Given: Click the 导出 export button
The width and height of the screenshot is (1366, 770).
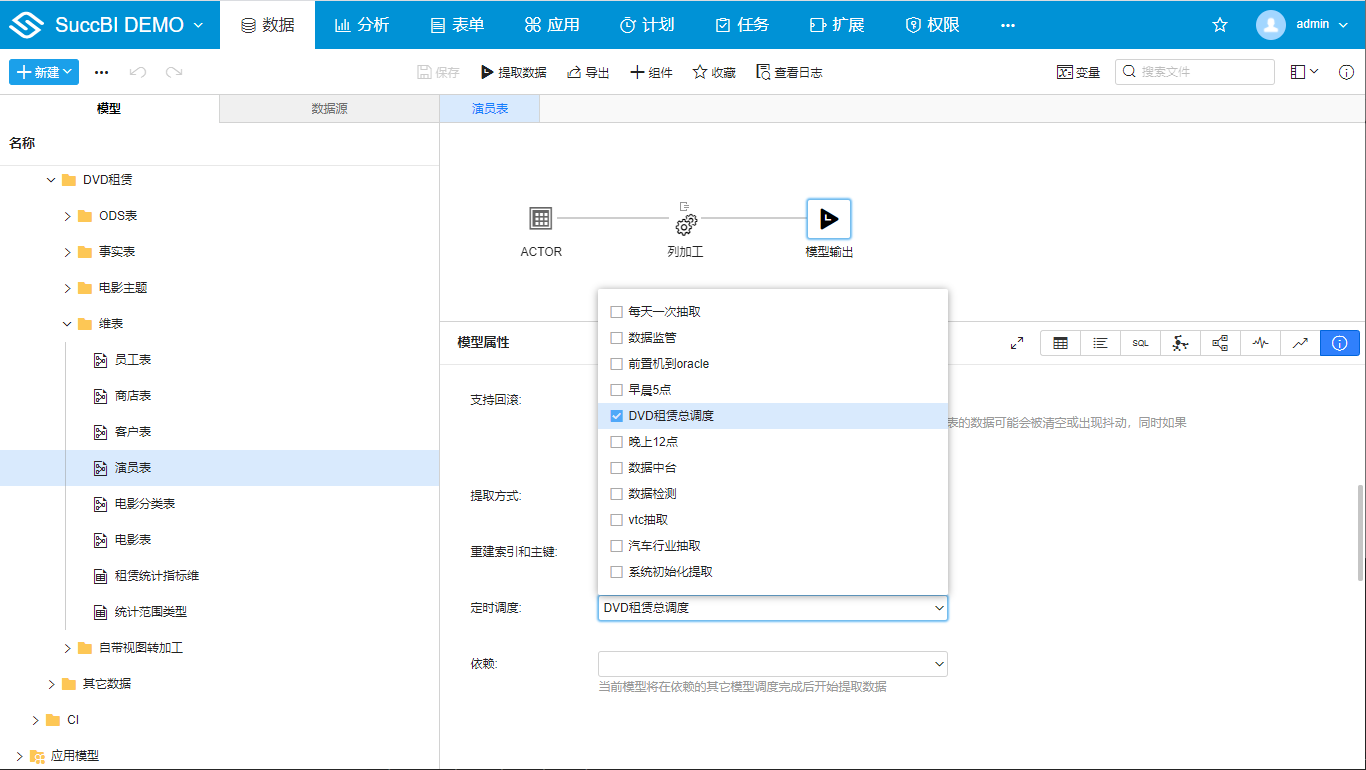Looking at the screenshot, I should pyautogui.click(x=587, y=71).
